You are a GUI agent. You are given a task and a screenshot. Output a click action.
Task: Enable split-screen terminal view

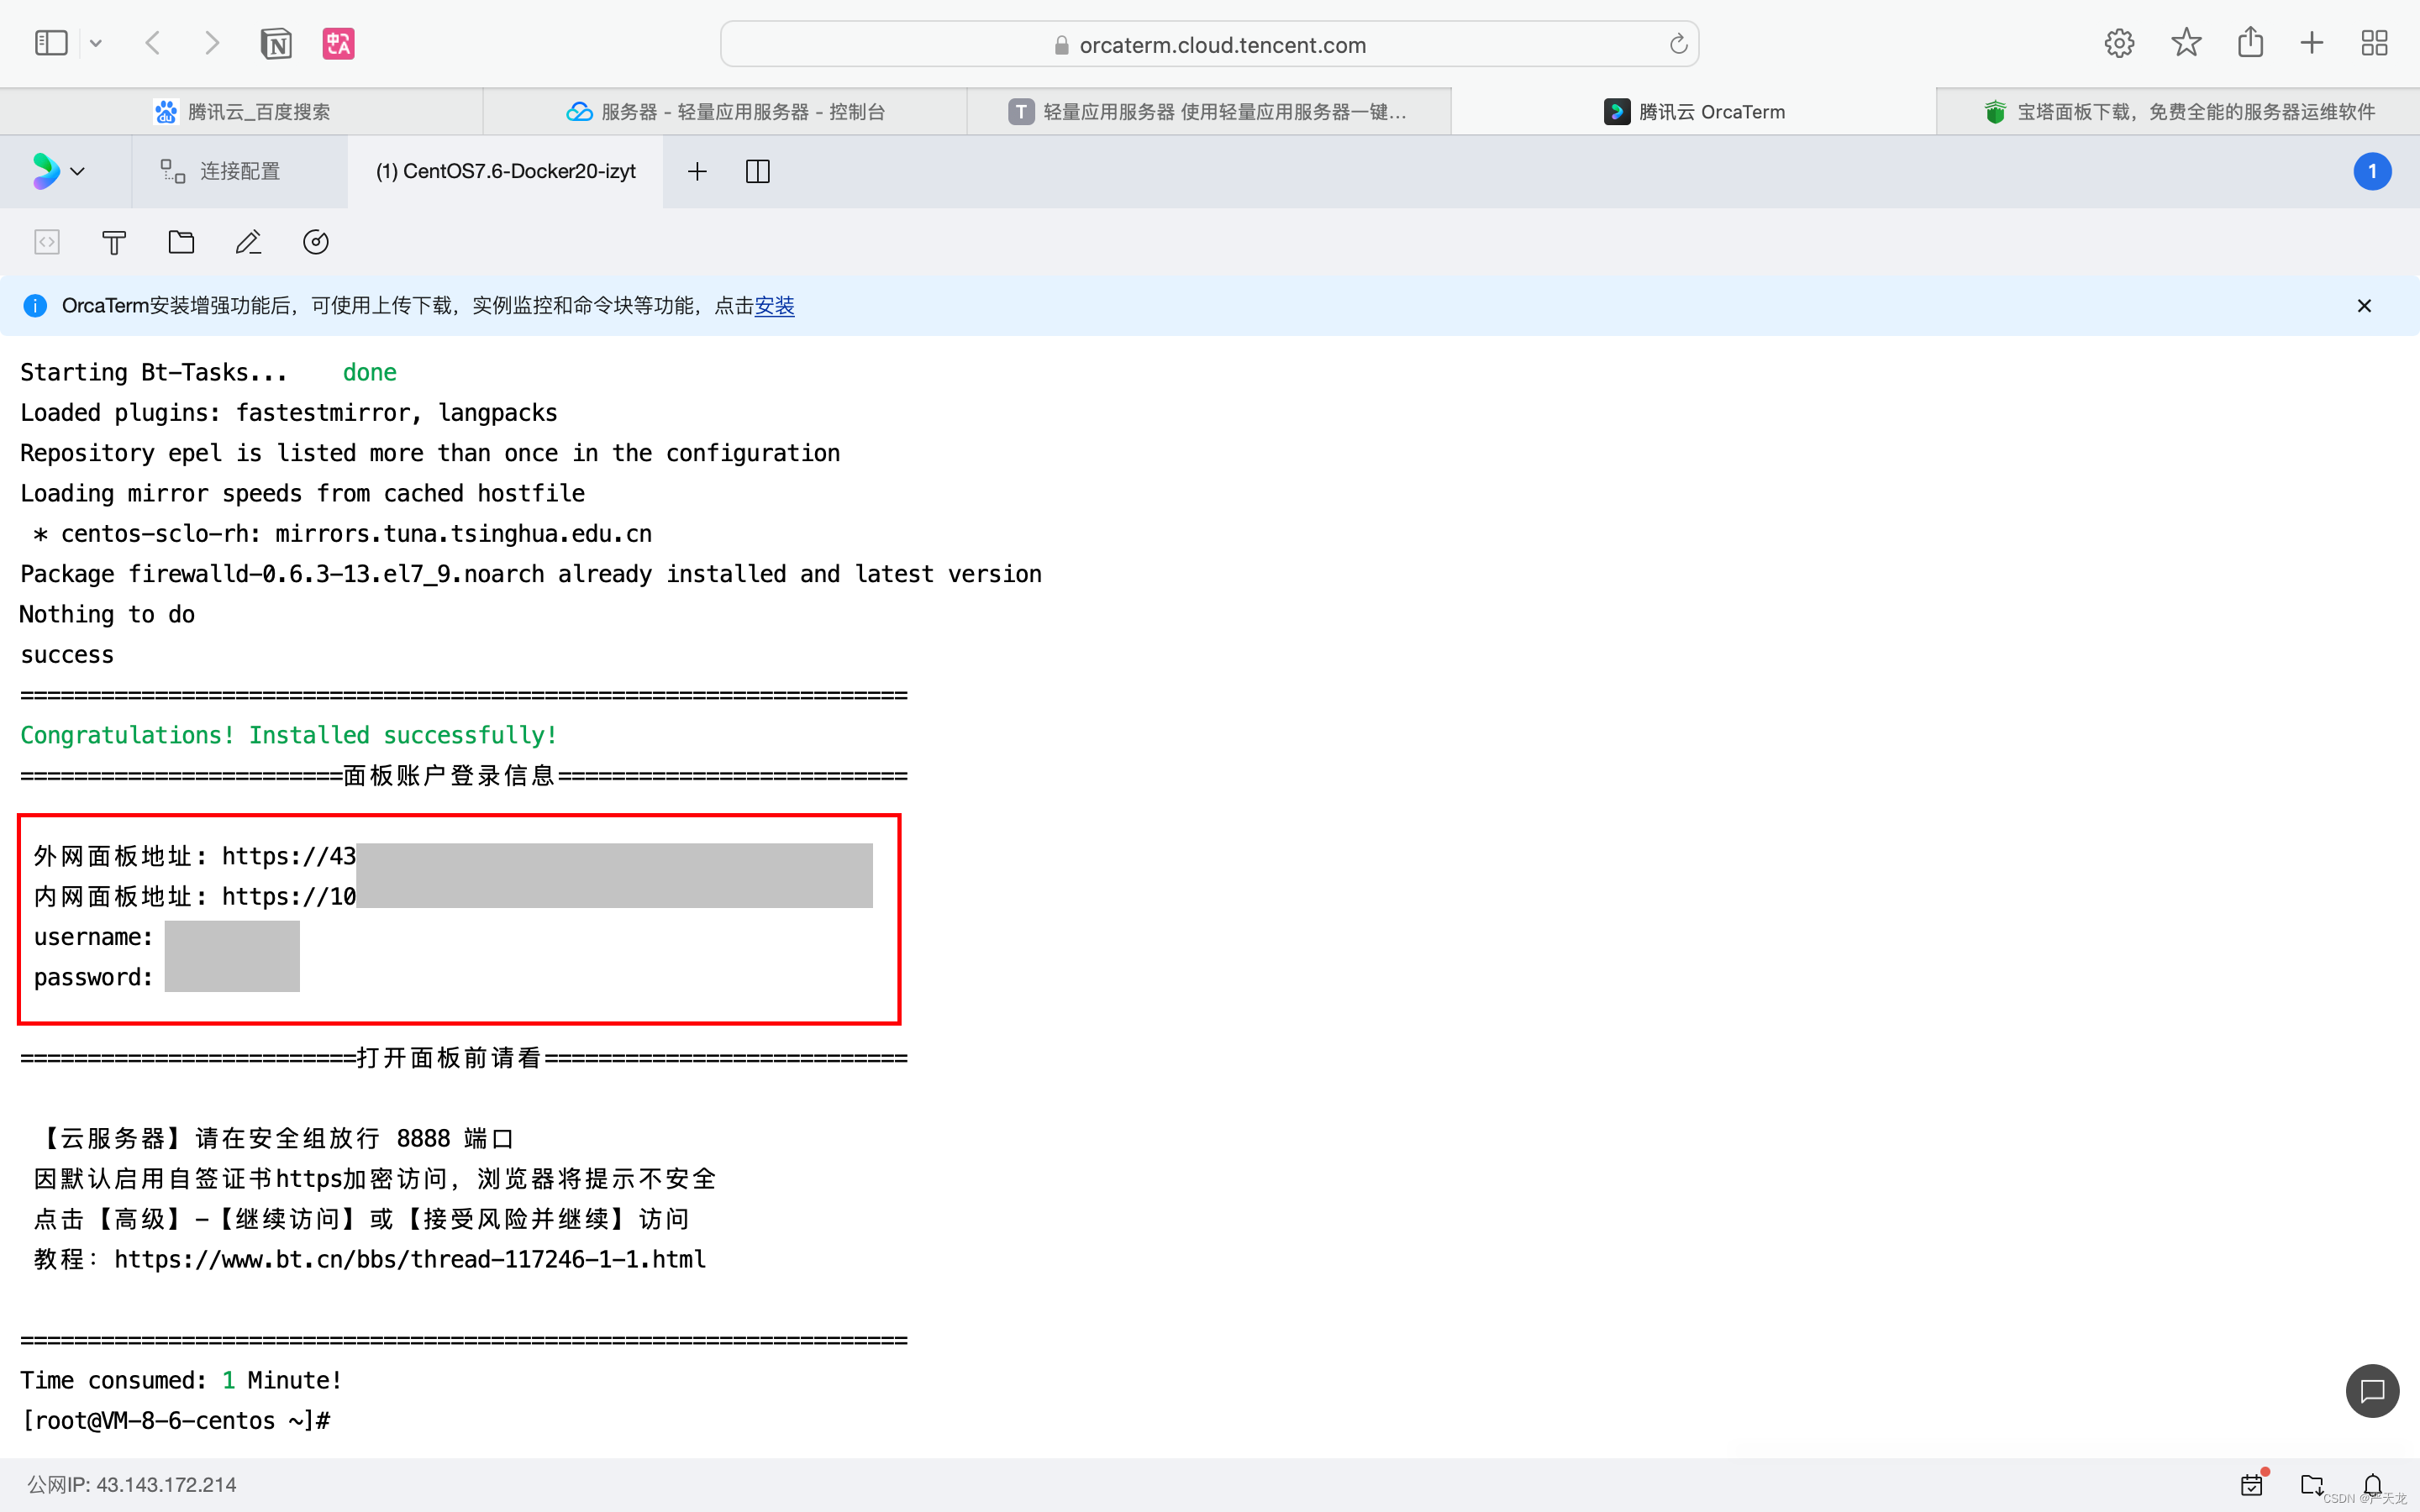click(x=758, y=171)
